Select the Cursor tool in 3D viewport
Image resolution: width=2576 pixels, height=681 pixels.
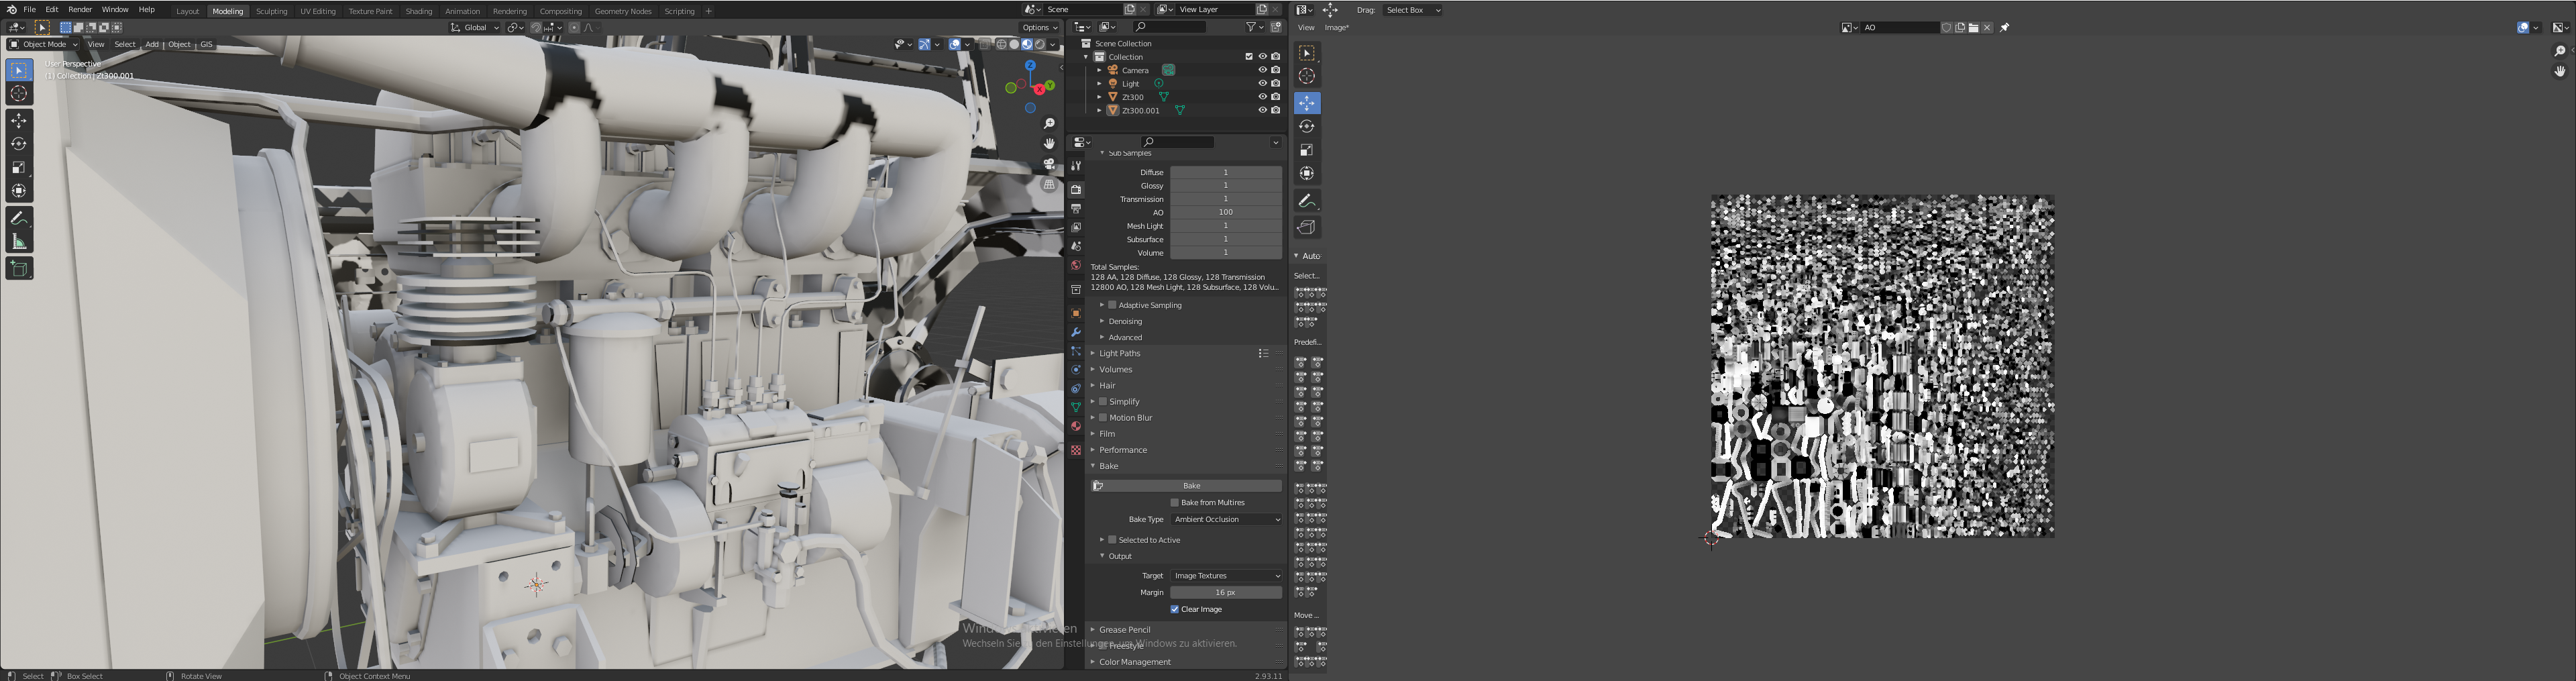[x=19, y=94]
